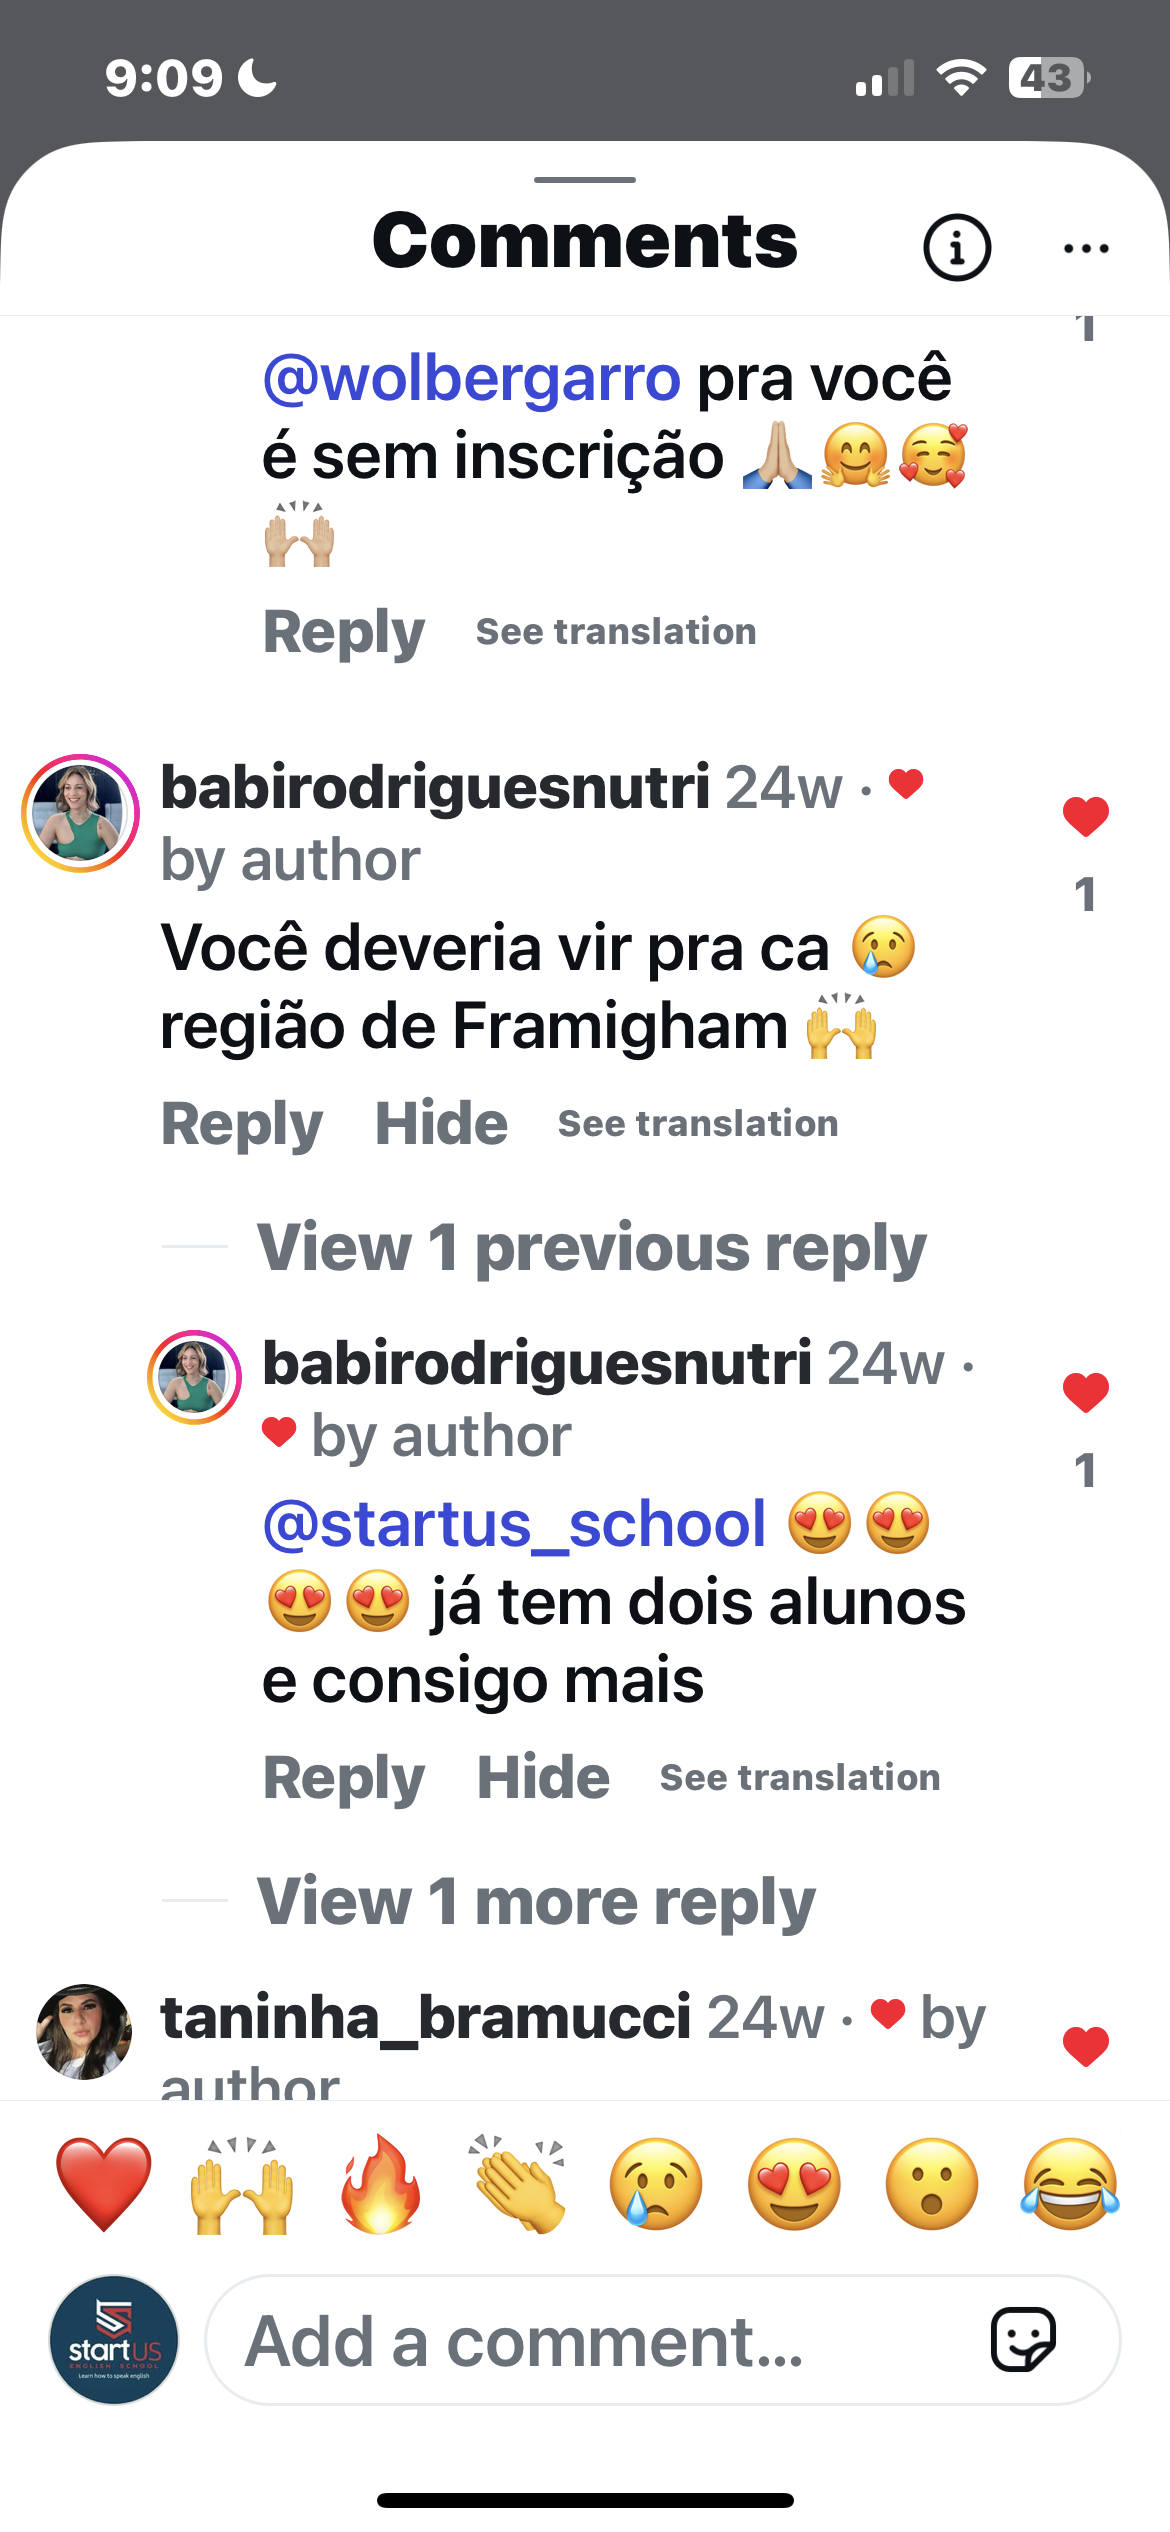Insert the tears of joy quick emoji
1170x2532 pixels.
pyautogui.click(x=1070, y=2184)
